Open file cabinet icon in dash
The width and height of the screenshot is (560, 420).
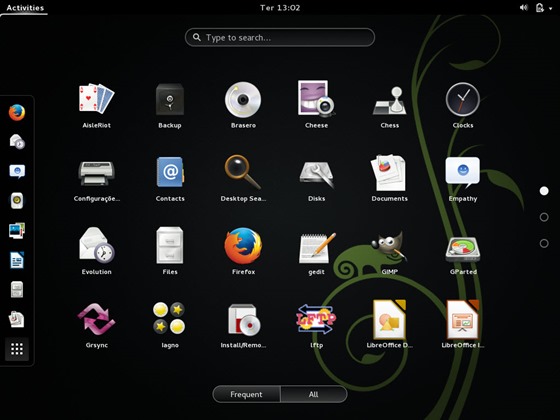[17, 289]
